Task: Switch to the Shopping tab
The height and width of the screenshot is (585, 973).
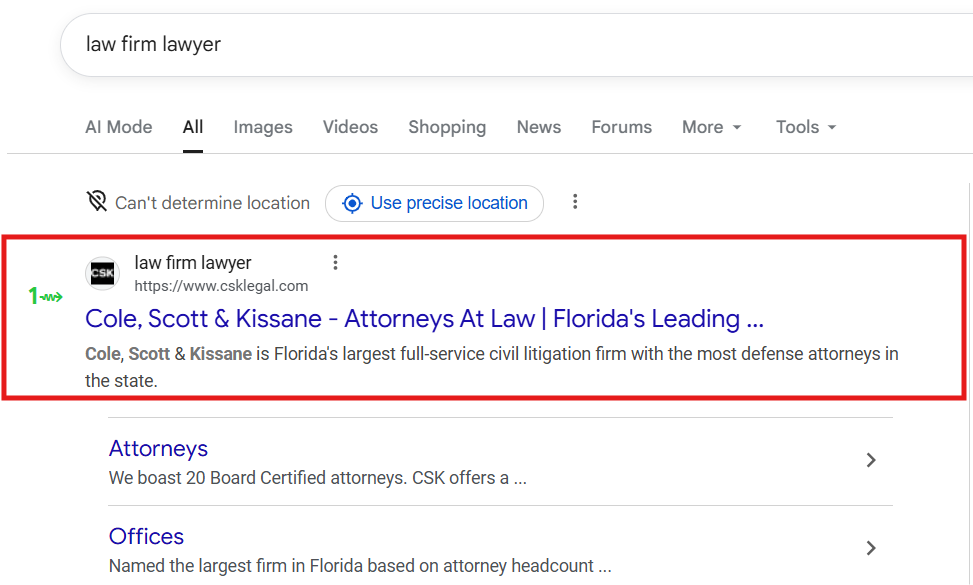Action: [x=447, y=127]
